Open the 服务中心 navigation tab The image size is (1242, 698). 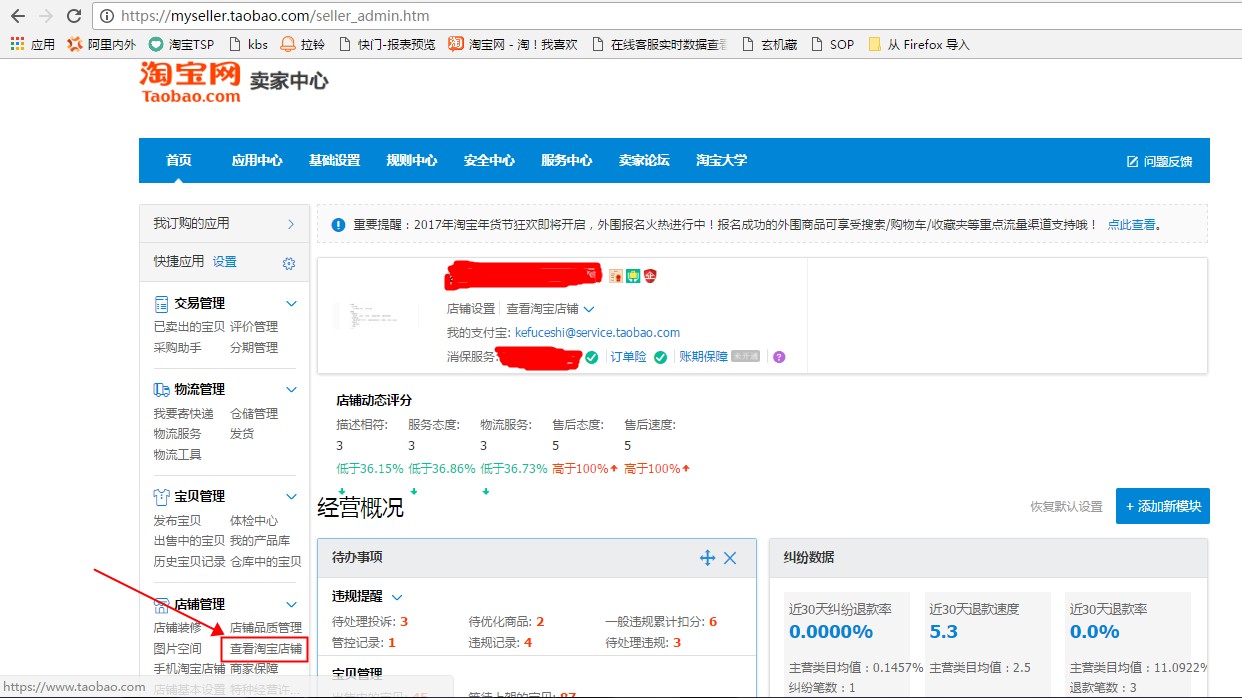click(567, 160)
